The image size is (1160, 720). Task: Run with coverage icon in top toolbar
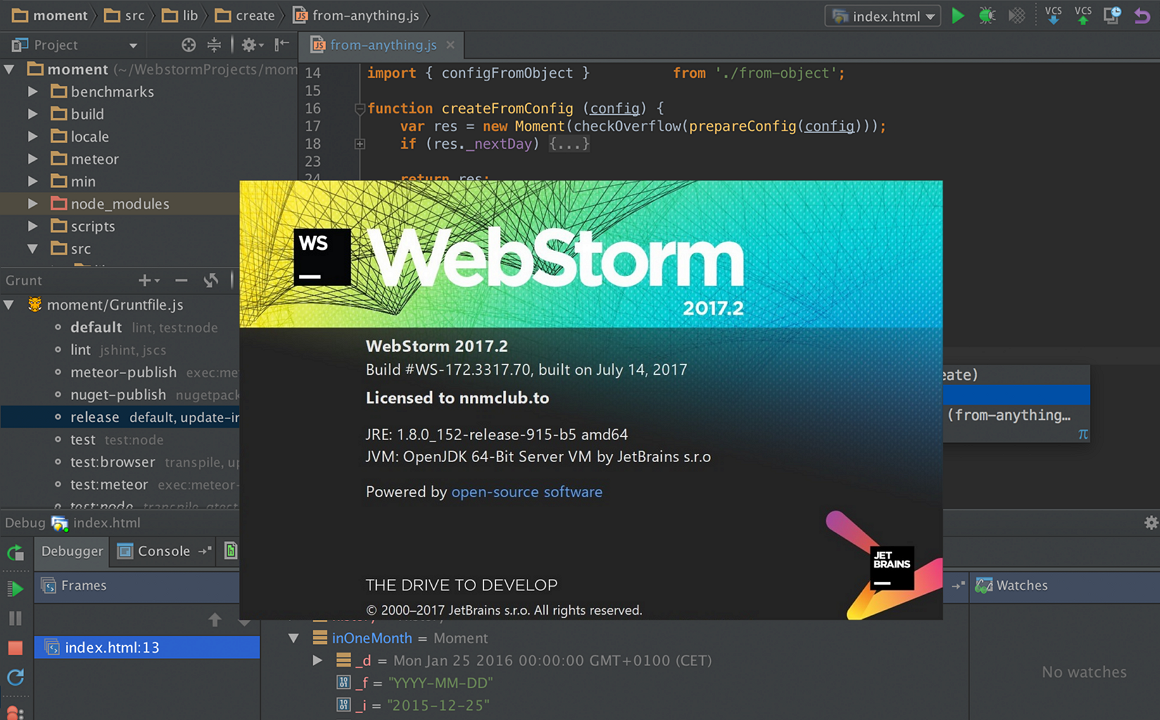tap(1018, 16)
